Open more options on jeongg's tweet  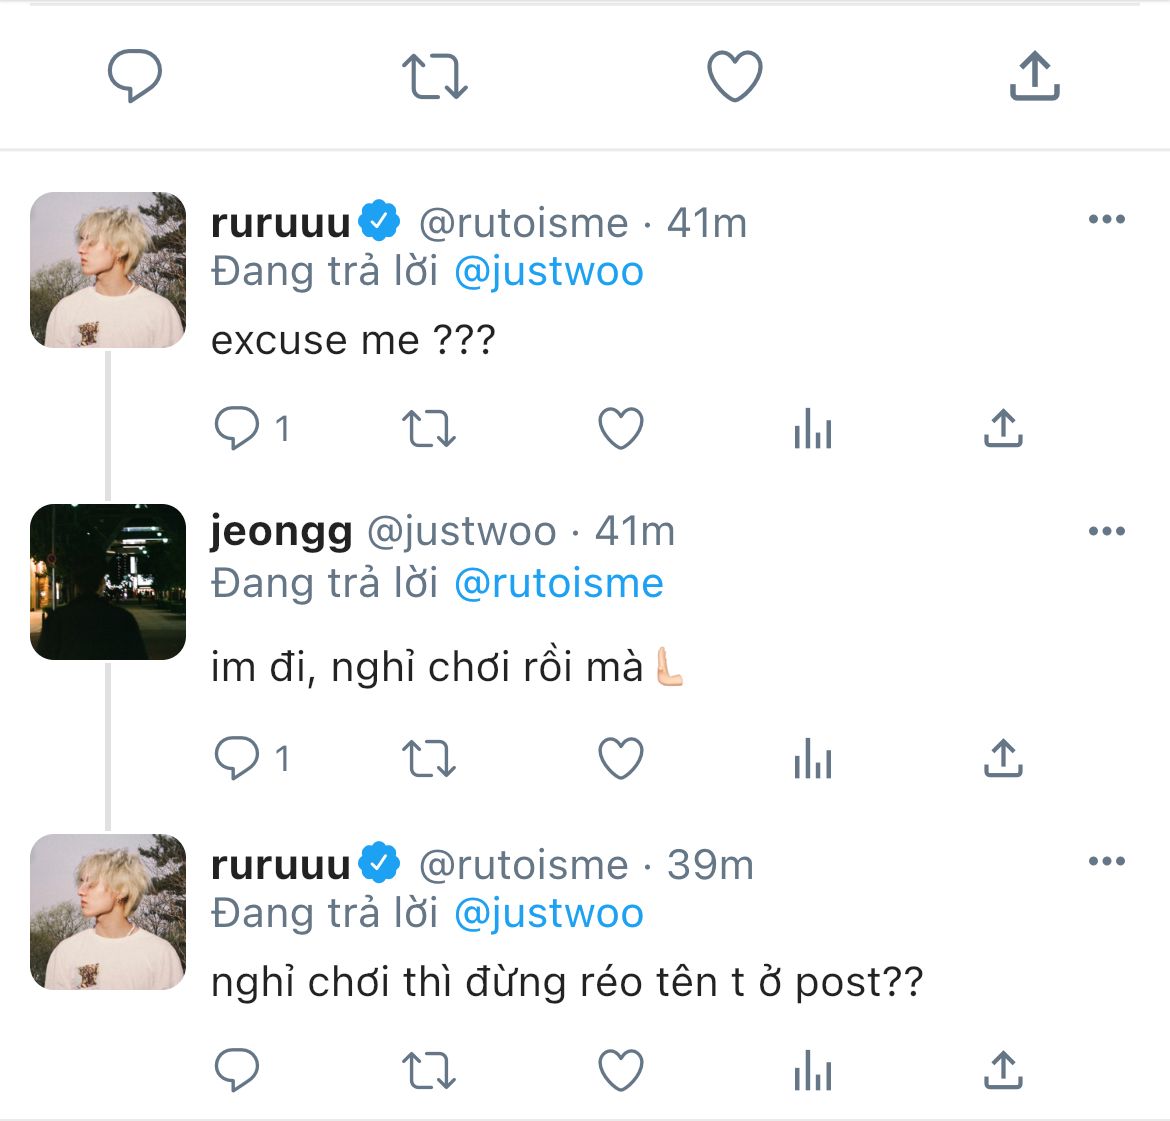point(1107,531)
